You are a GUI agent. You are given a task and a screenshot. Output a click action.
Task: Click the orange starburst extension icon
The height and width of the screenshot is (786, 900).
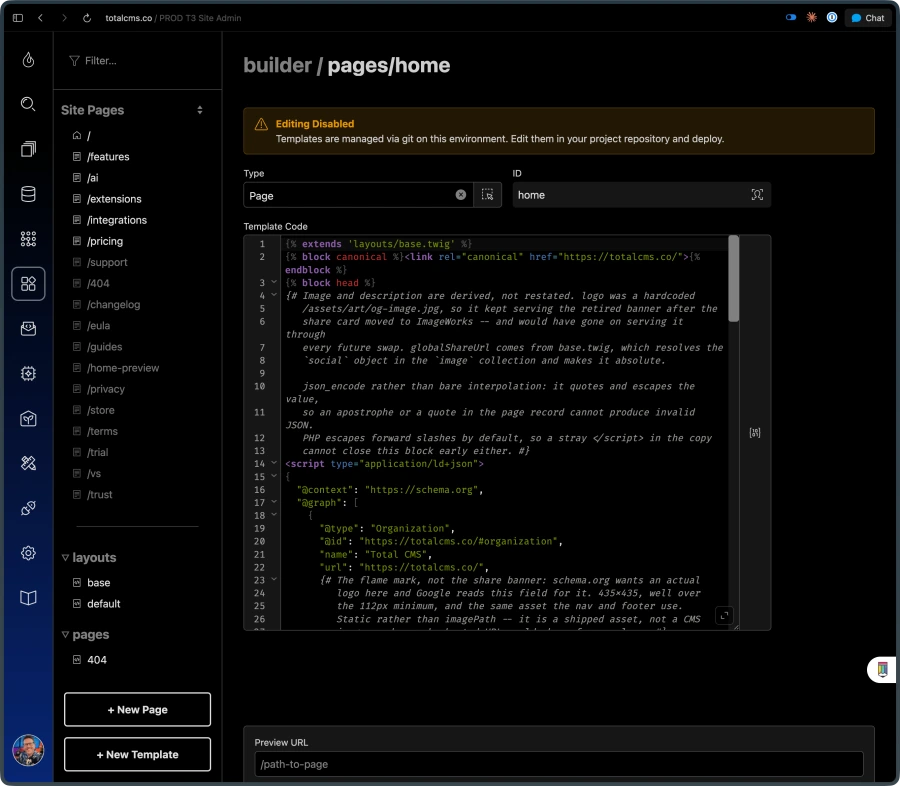click(x=812, y=17)
